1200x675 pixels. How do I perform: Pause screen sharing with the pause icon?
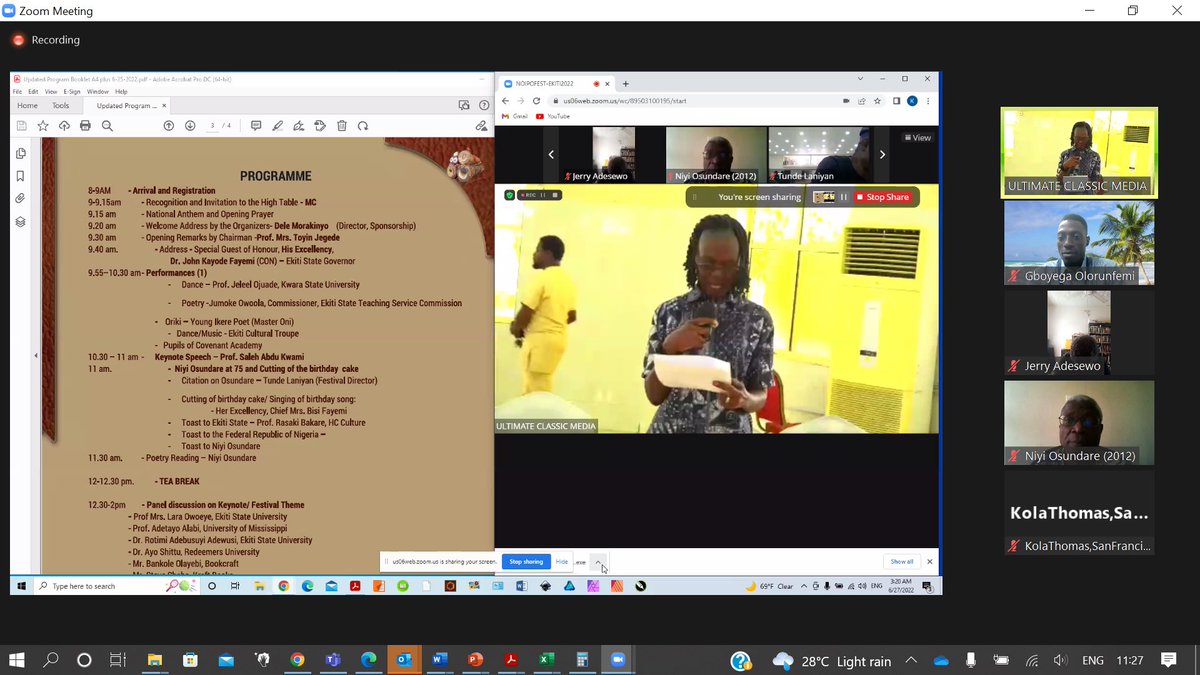pos(843,197)
